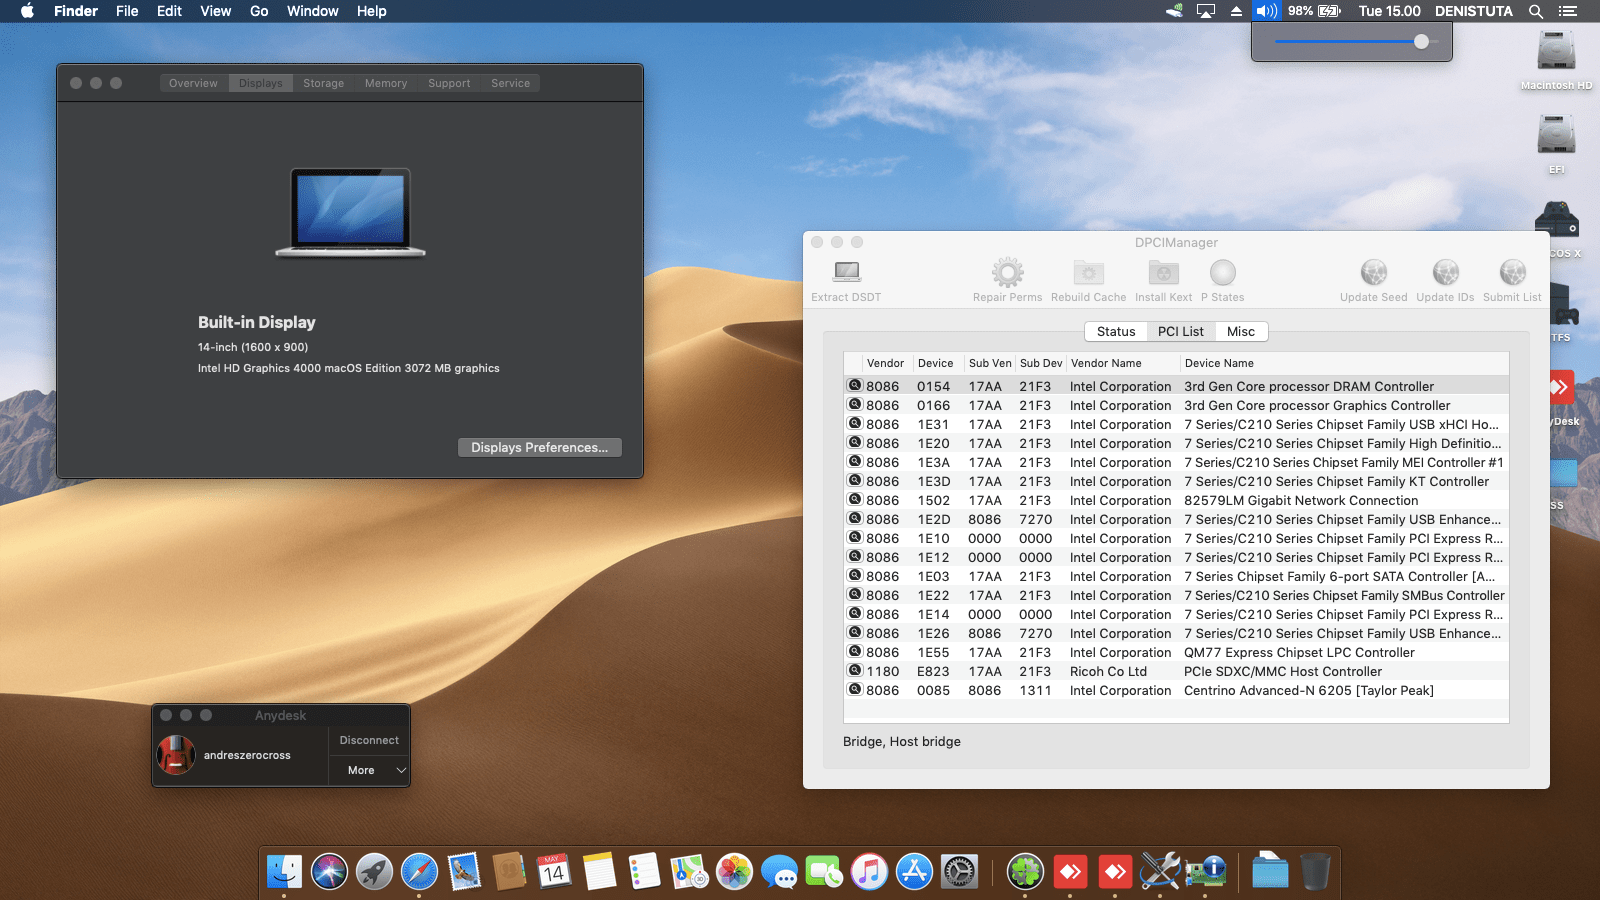Switch to the Storage tab

point(323,83)
